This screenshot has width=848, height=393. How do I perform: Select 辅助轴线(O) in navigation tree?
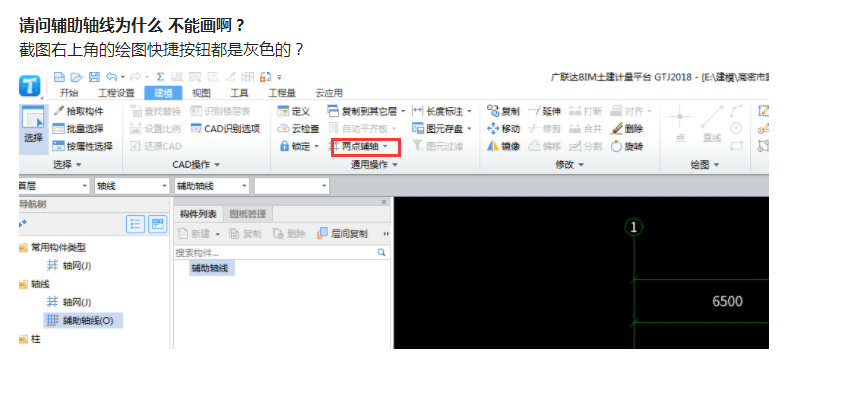coord(83,320)
